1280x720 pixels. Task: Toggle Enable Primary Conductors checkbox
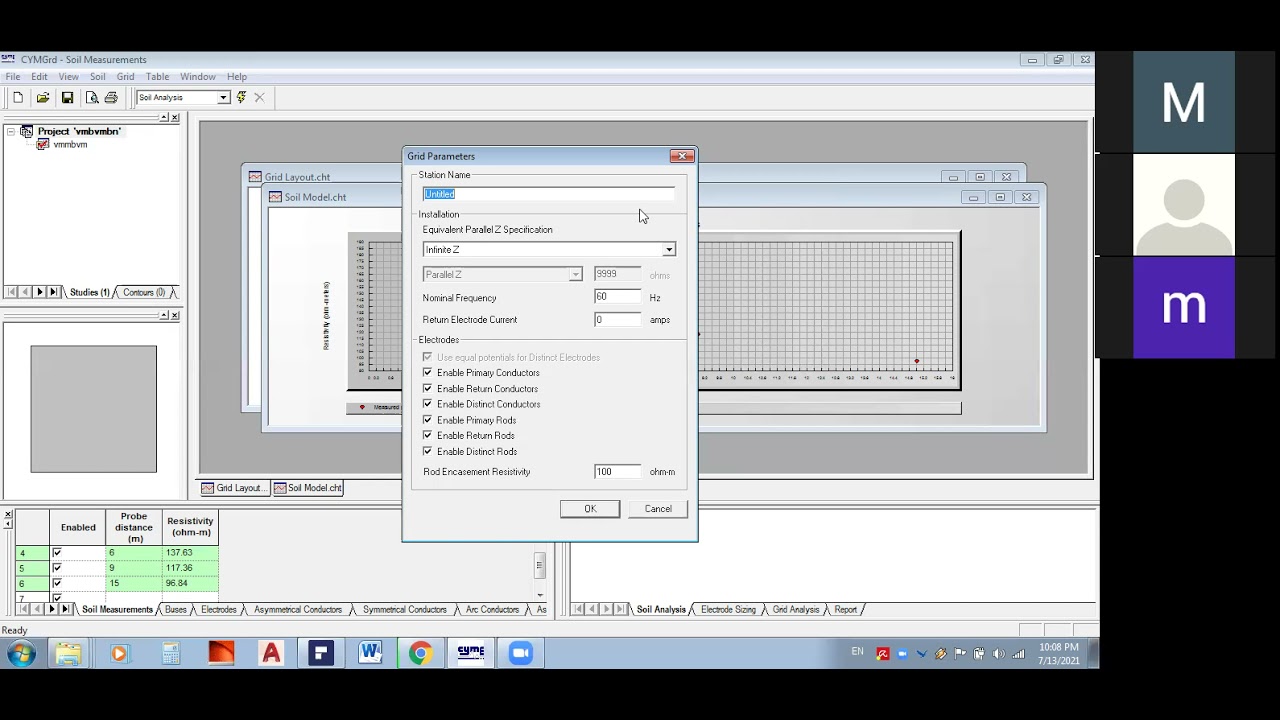pyautogui.click(x=428, y=373)
